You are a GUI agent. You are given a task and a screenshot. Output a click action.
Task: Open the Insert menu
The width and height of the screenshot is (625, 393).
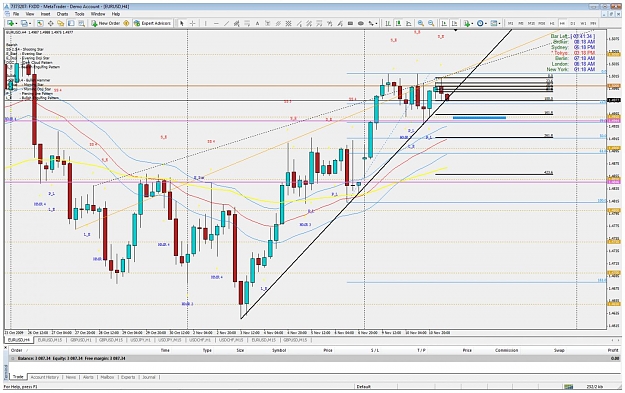[x=45, y=14]
